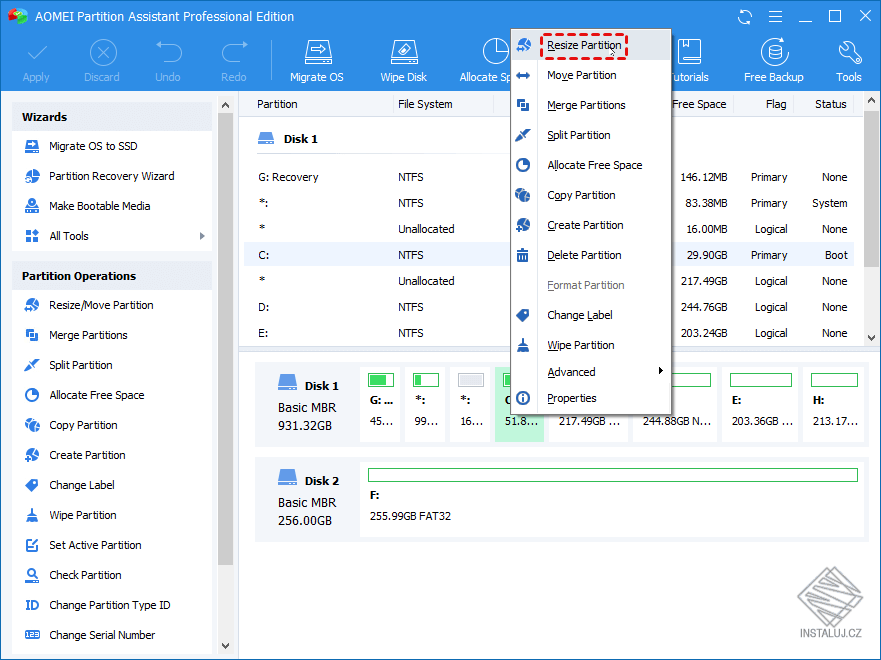
Task: Click the refresh icon in title bar
Action: pos(745,16)
